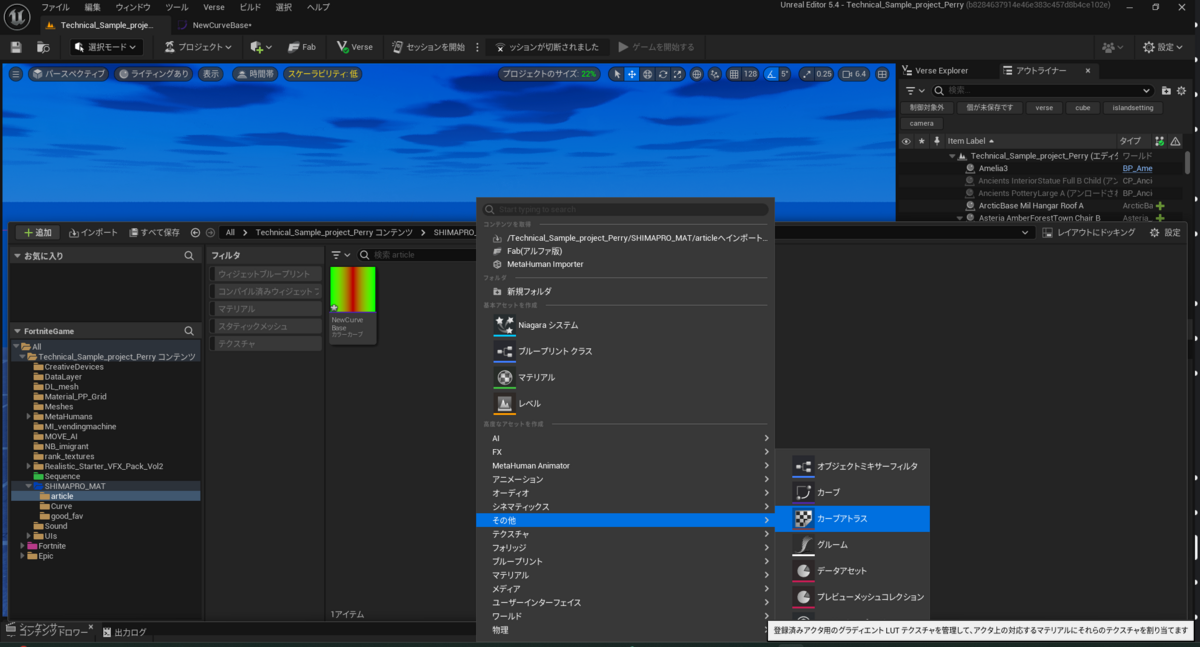Viewport: 1200px width, 647px height.
Task: Expand the MetaHumans folder
Action: point(29,416)
